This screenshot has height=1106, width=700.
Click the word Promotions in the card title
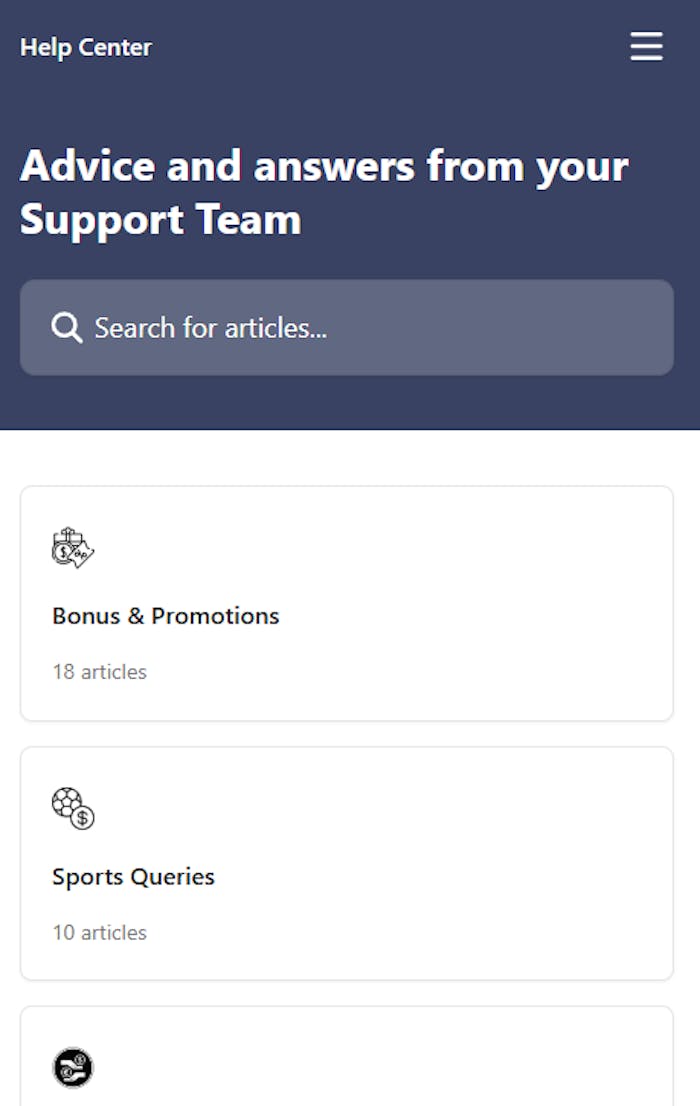click(215, 616)
